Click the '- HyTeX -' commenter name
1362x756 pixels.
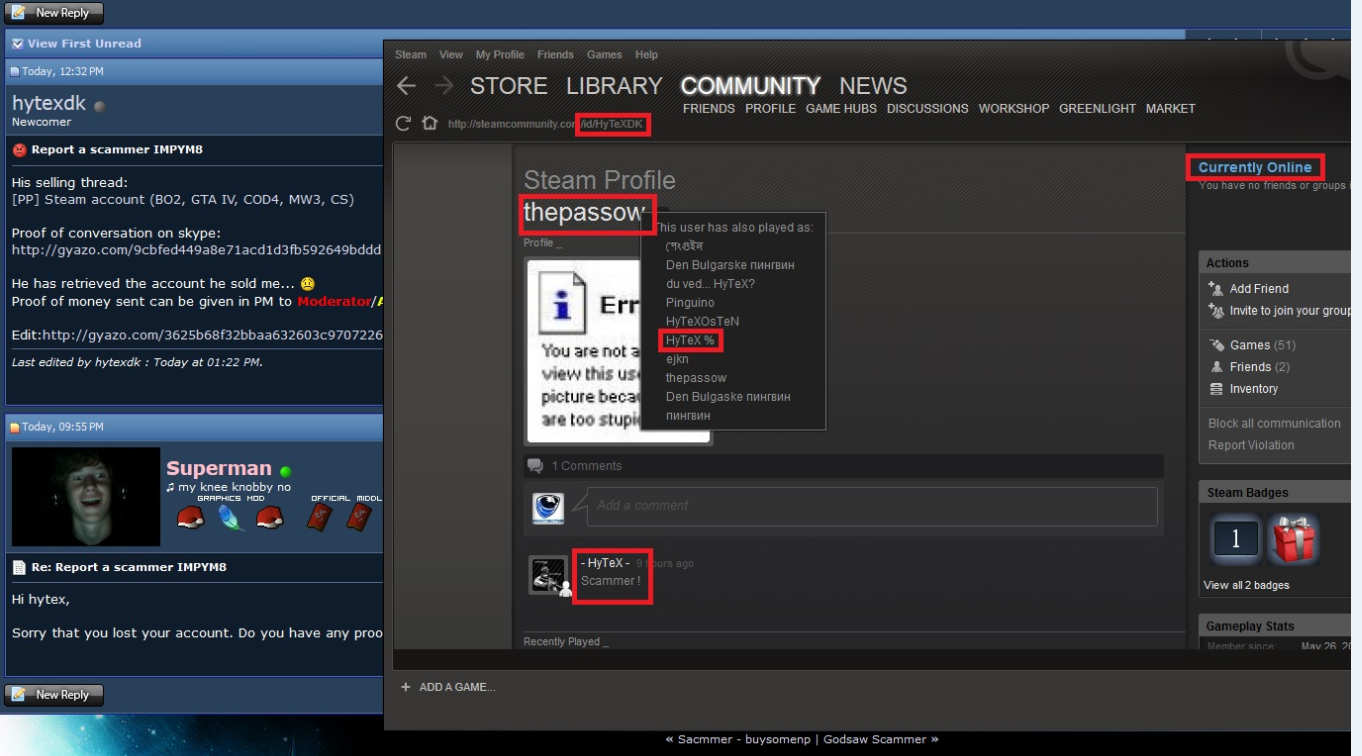tap(605, 563)
